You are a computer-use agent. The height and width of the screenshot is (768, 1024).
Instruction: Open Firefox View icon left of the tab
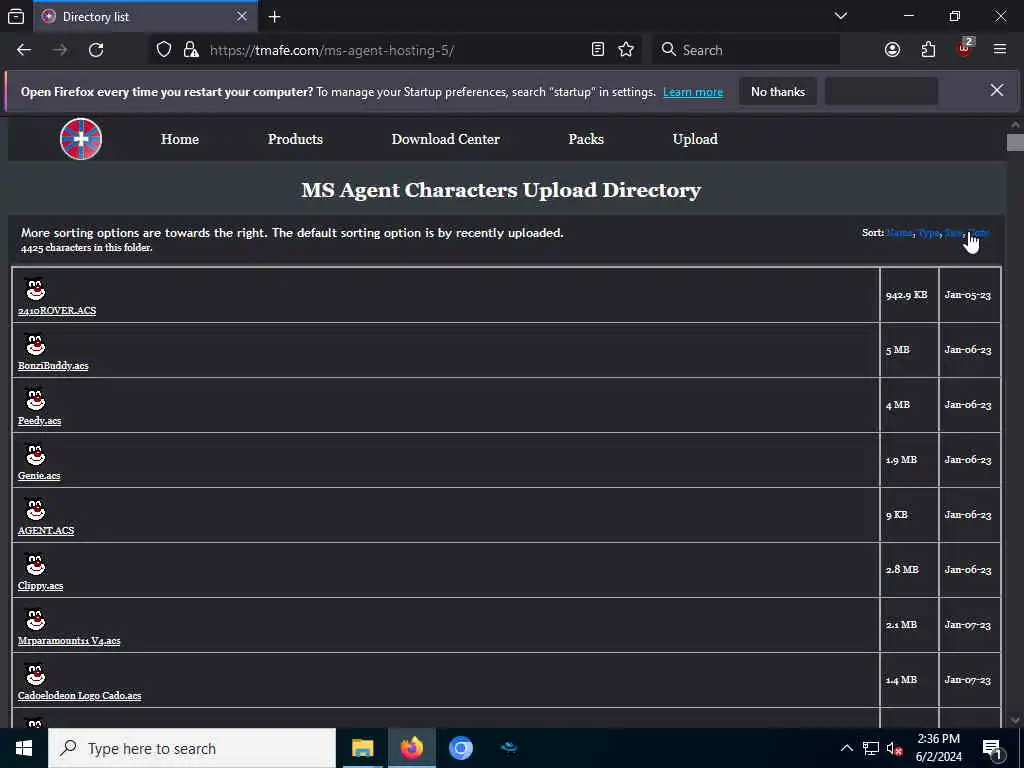coord(16,16)
